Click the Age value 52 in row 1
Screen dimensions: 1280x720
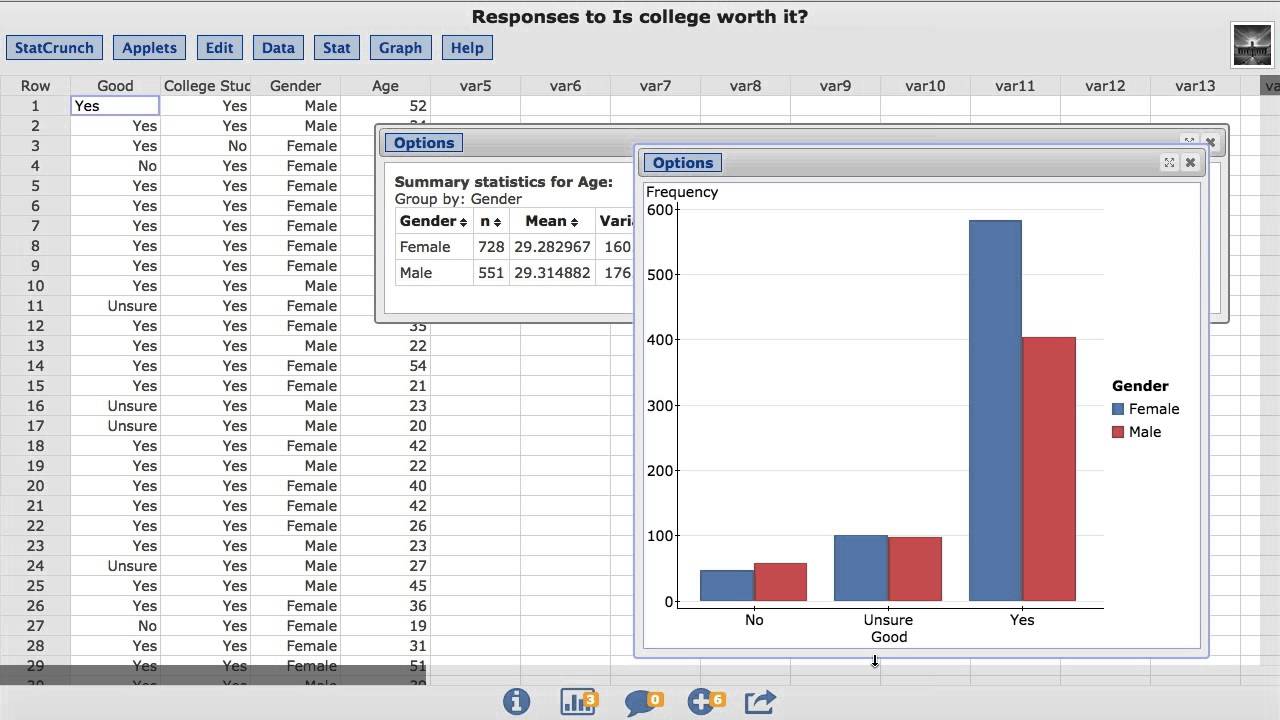coord(417,106)
